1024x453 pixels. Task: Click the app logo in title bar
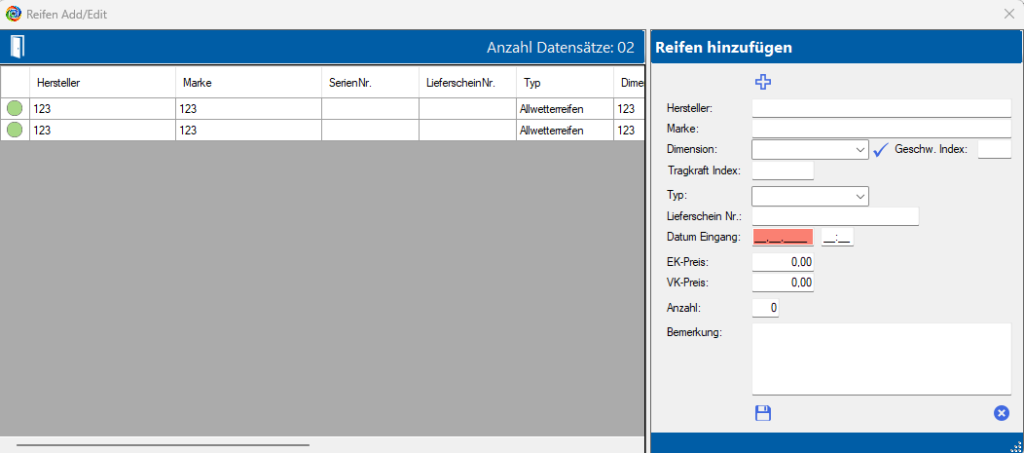tap(12, 14)
